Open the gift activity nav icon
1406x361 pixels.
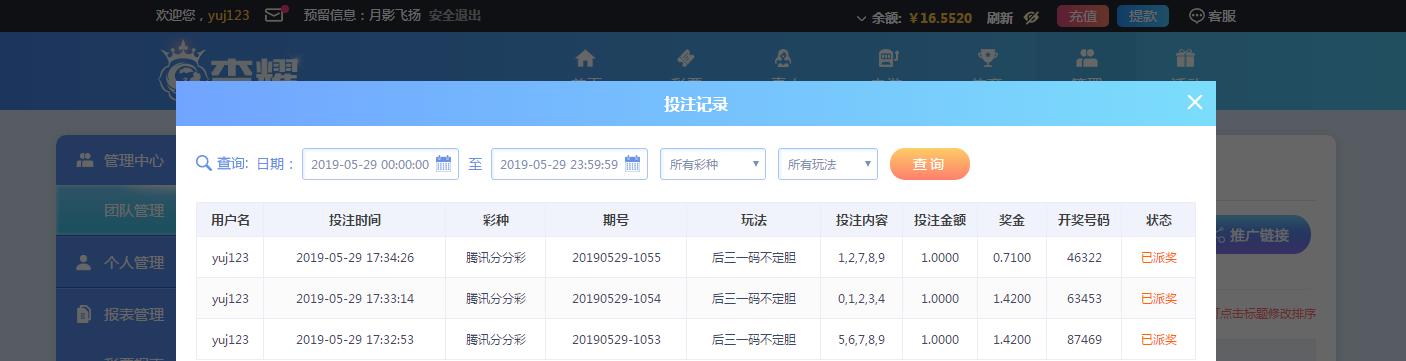click(x=1186, y=58)
